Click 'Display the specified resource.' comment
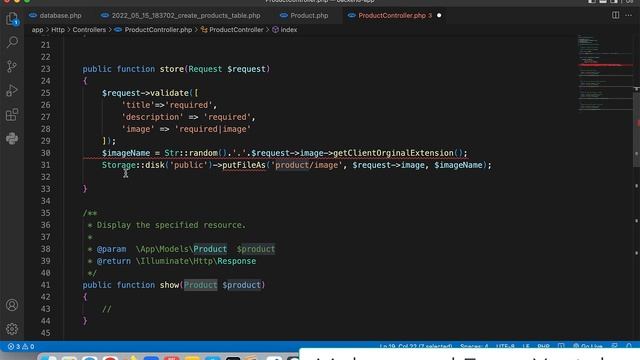This screenshot has height=360, width=640. pos(171,225)
